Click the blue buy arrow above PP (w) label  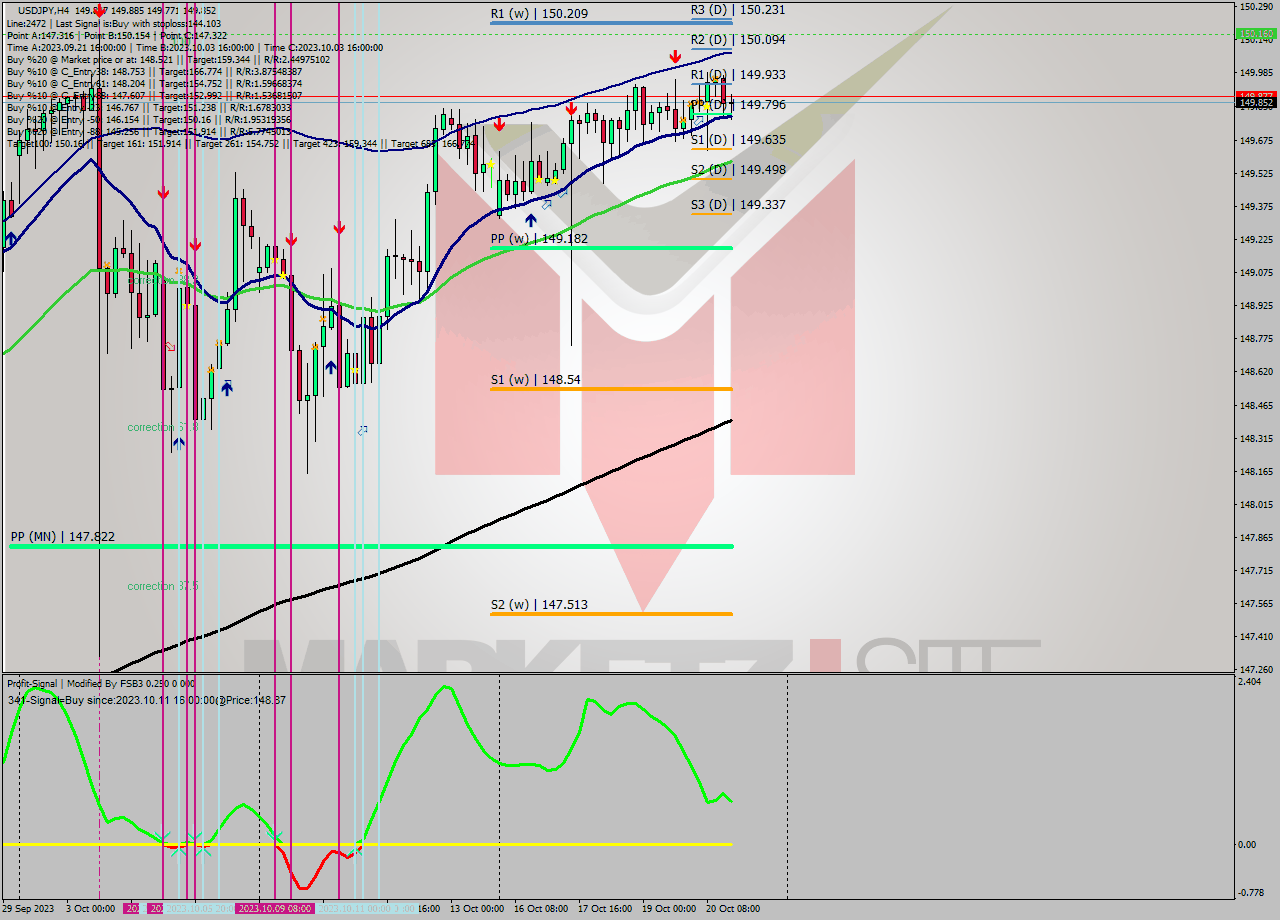[x=531, y=219]
